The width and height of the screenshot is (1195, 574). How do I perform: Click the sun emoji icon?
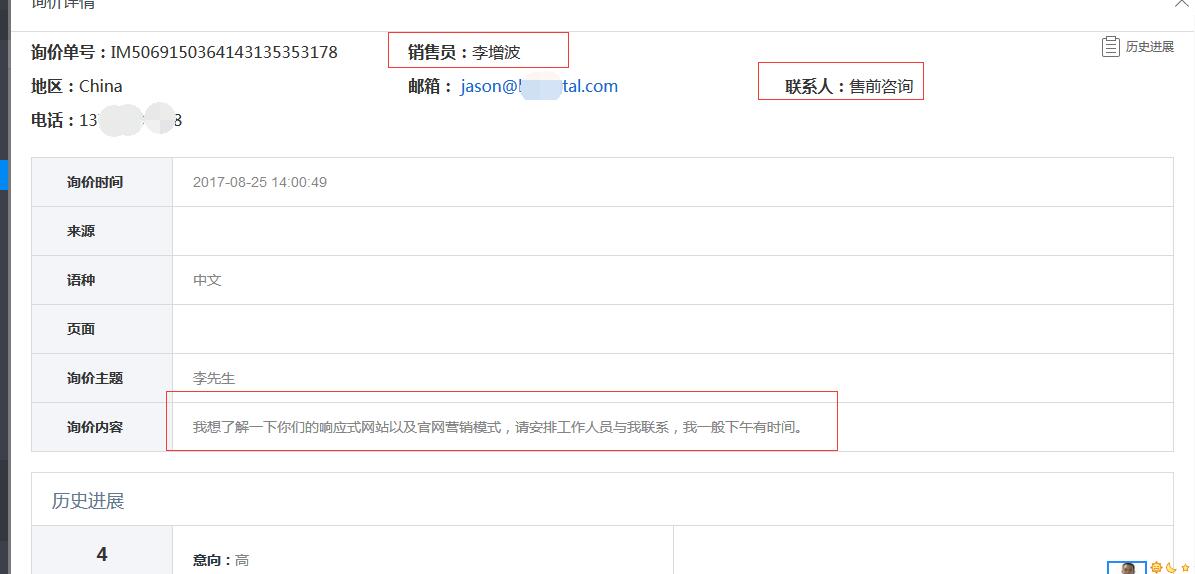(1156, 567)
